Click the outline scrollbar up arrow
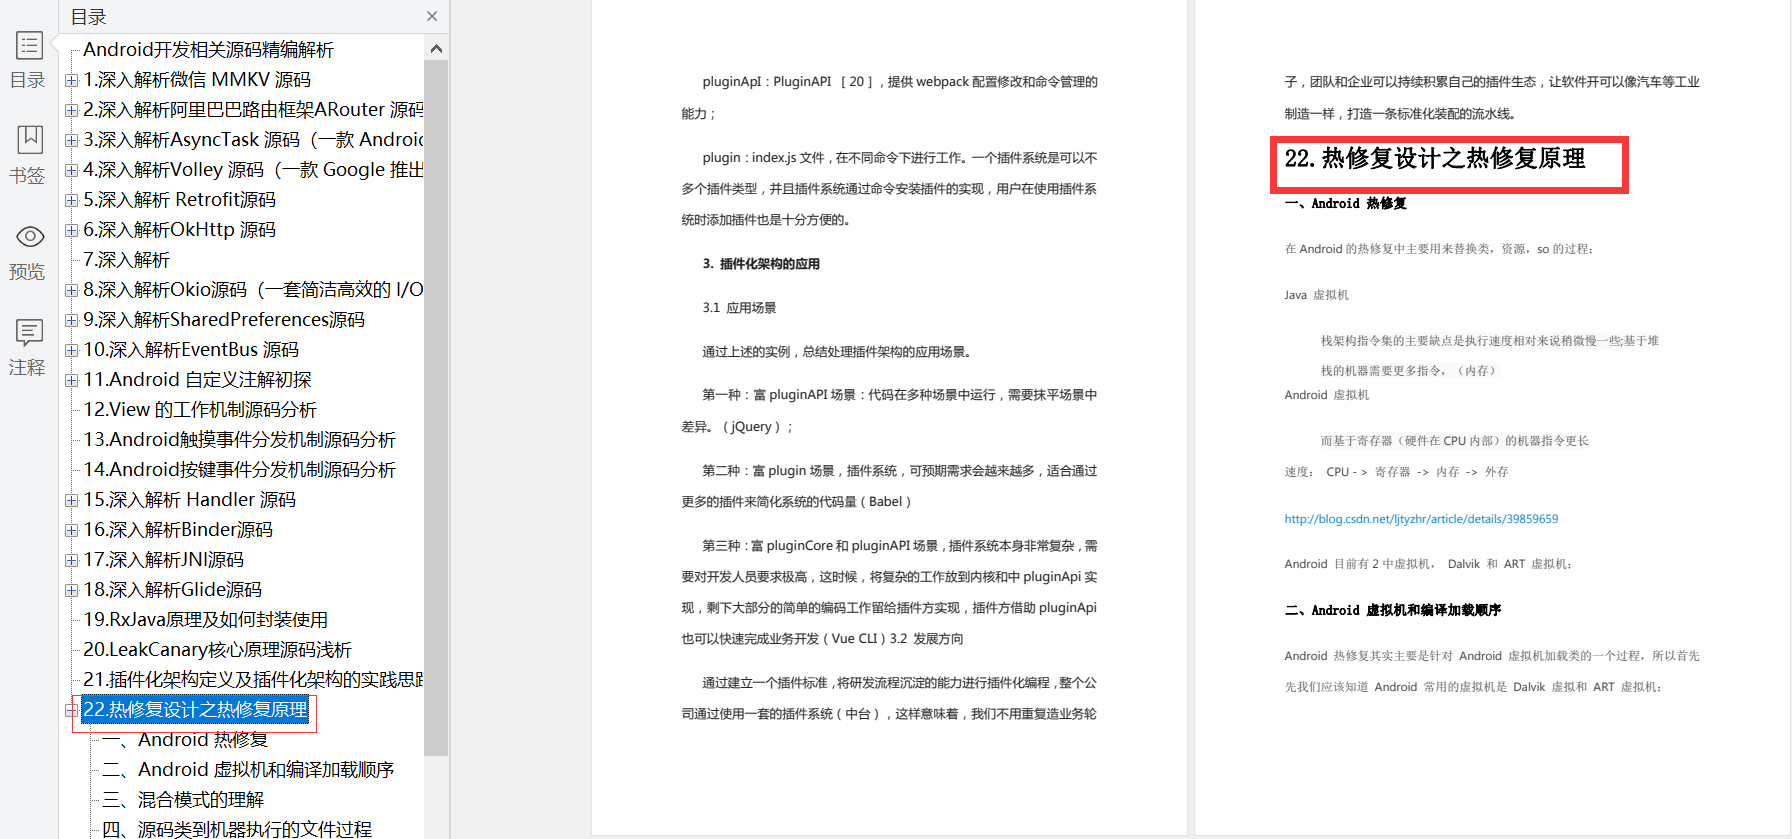The height and width of the screenshot is (839, 1792). pos(436,48)
